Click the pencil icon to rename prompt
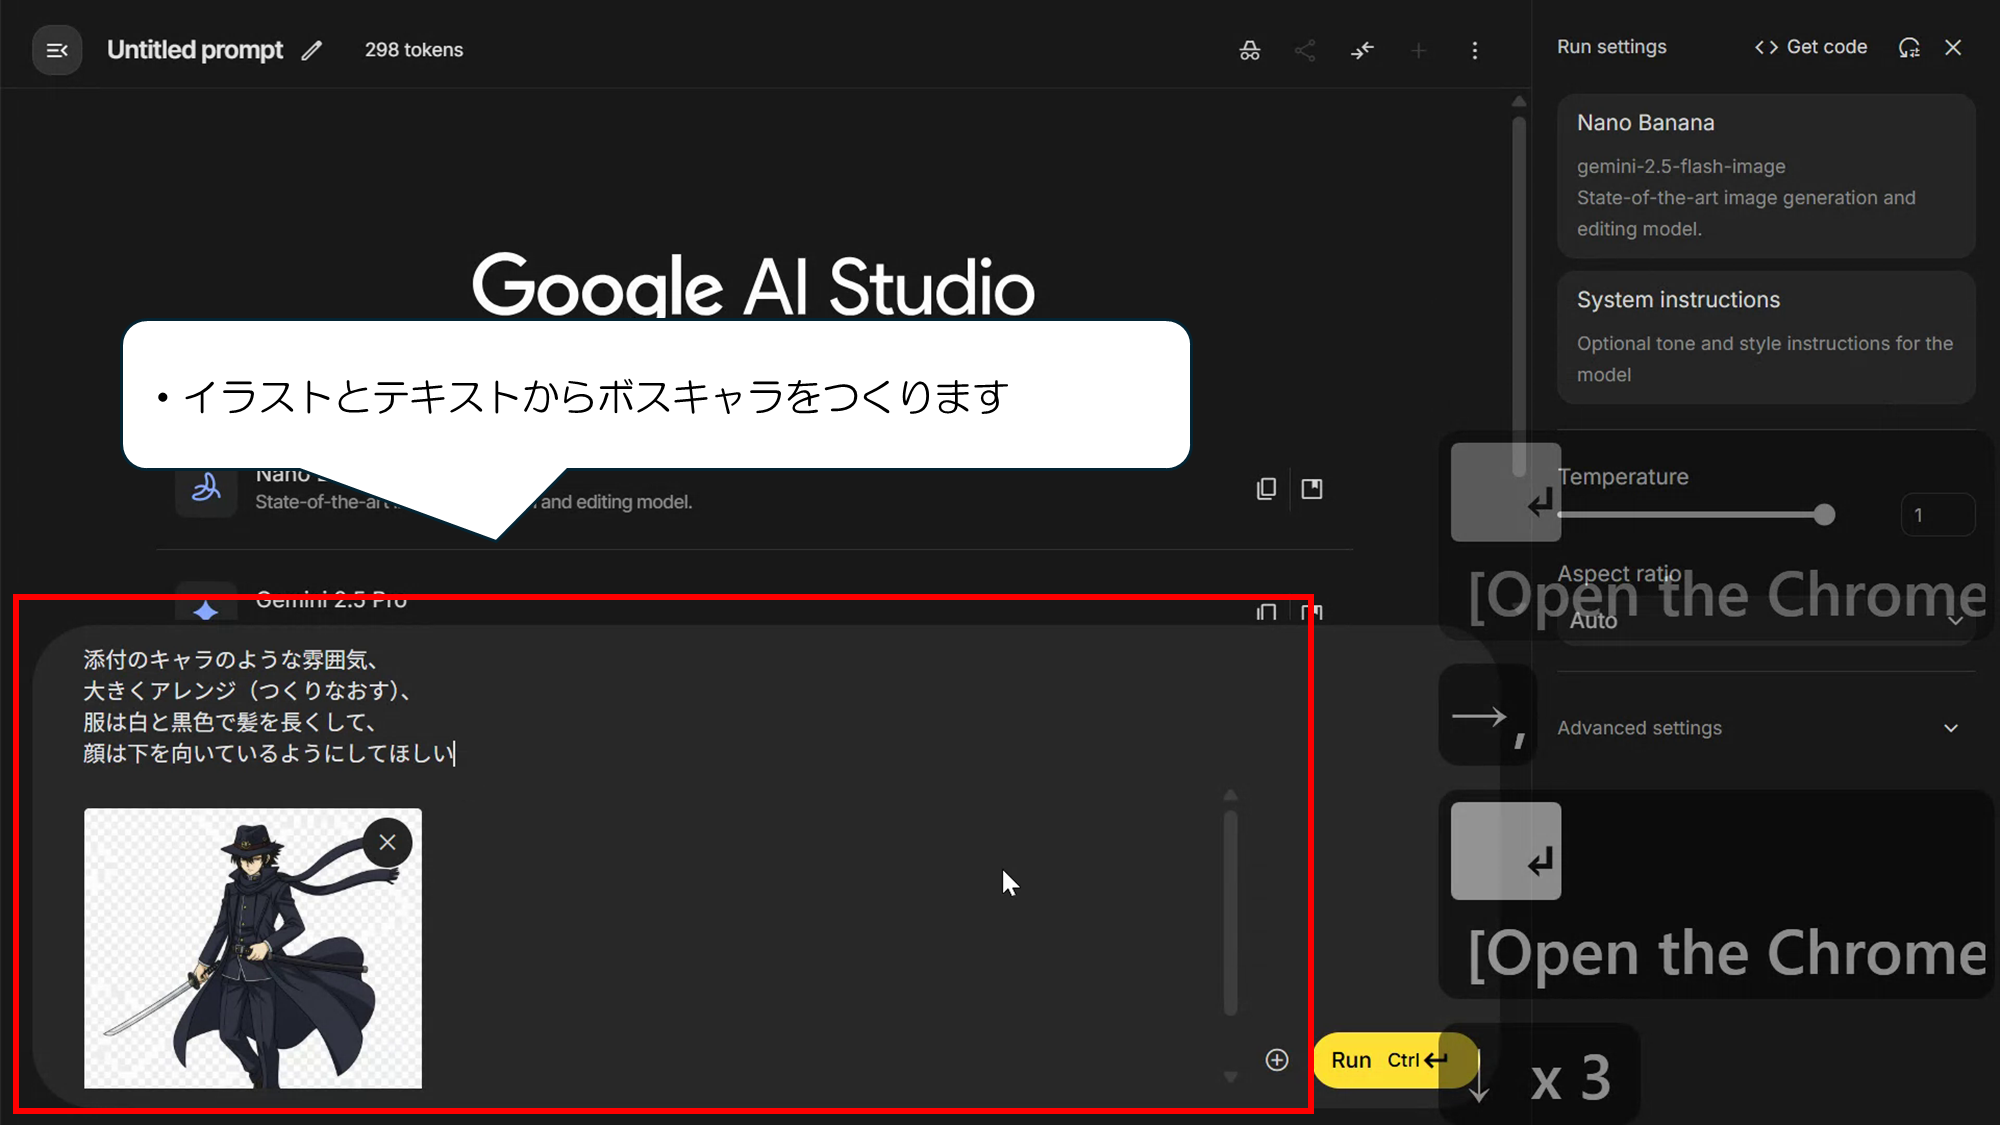Viewport: 2000px width, 1125px height. 312,50
